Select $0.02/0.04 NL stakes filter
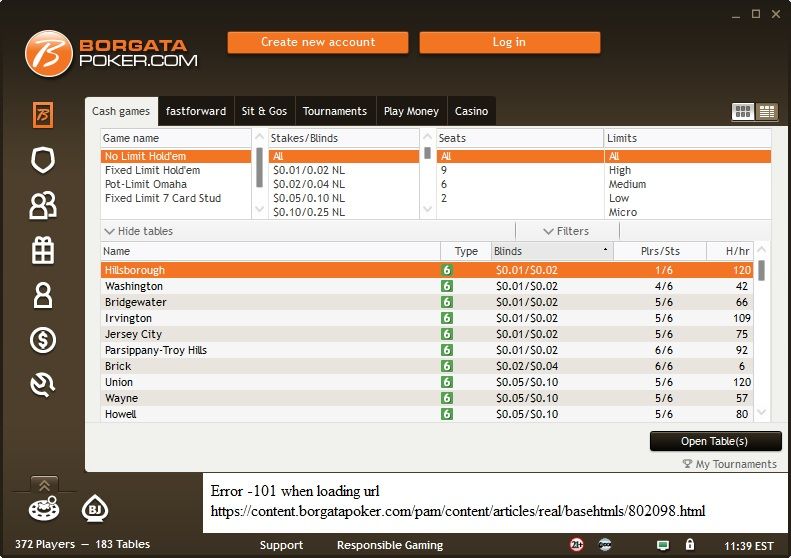The height and width of the screenshot is (558, 791). (344, 185)
